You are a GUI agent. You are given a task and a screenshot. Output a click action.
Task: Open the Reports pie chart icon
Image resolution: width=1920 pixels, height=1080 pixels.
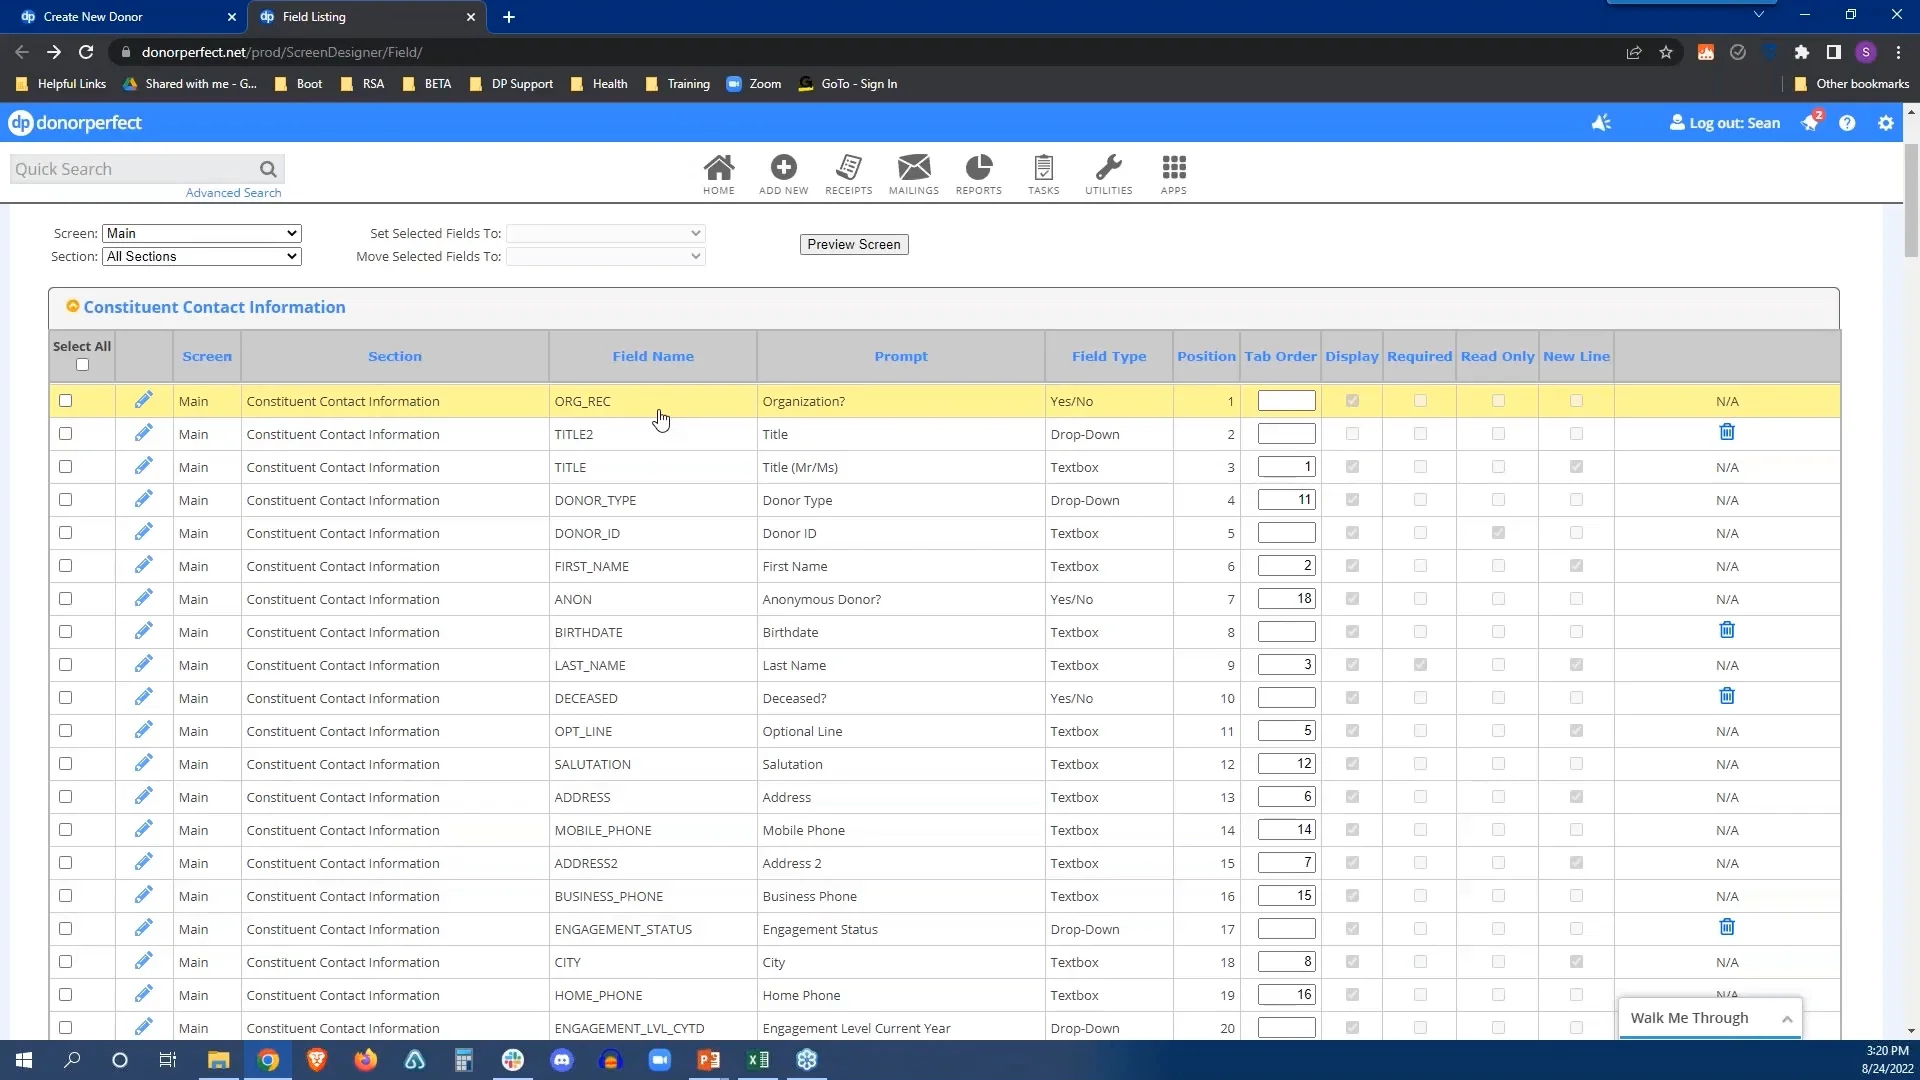(x=978, y=170)
